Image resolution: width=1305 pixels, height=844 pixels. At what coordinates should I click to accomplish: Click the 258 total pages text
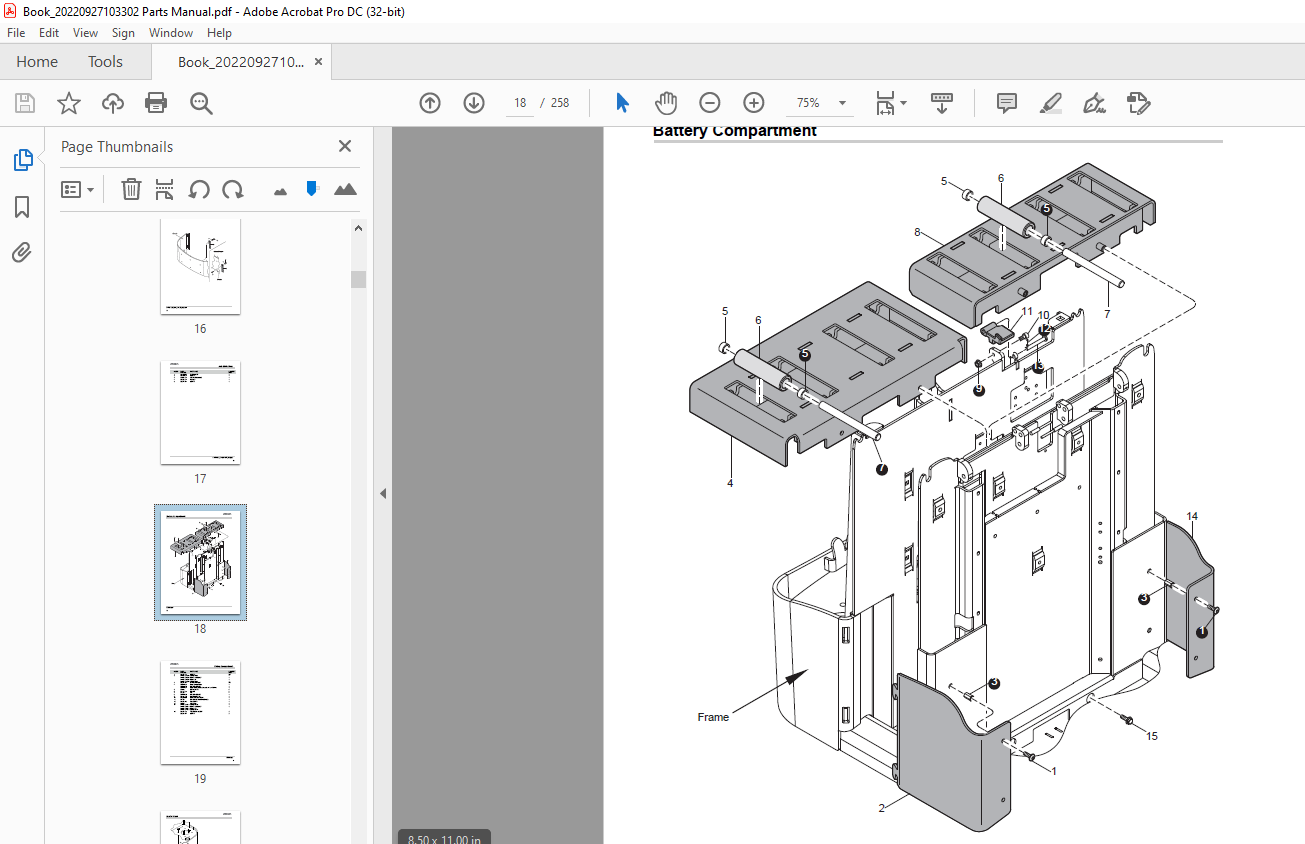[x=560, y=103]
